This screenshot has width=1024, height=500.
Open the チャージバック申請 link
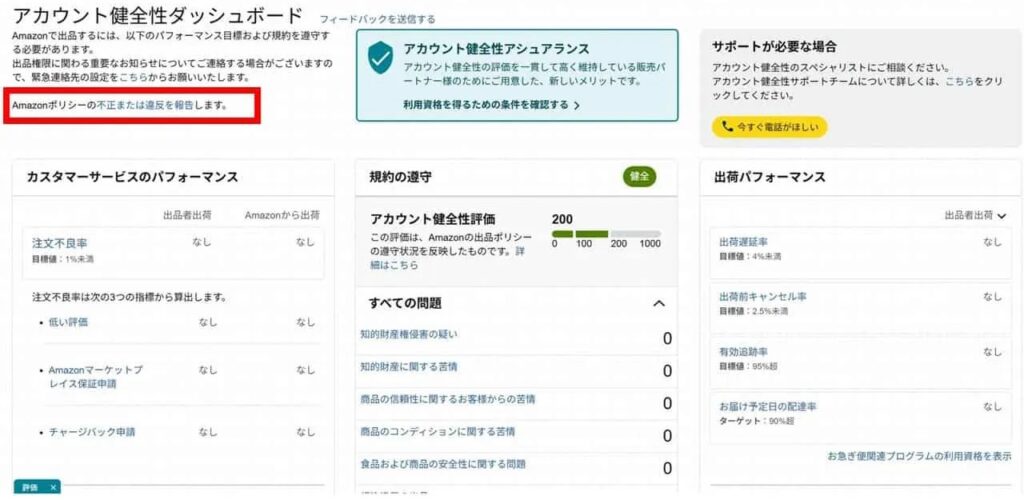(x=91, y=432)
